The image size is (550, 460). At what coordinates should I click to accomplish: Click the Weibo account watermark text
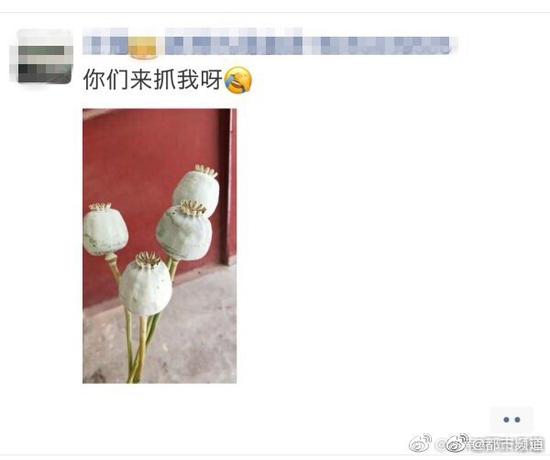(507, 445)
